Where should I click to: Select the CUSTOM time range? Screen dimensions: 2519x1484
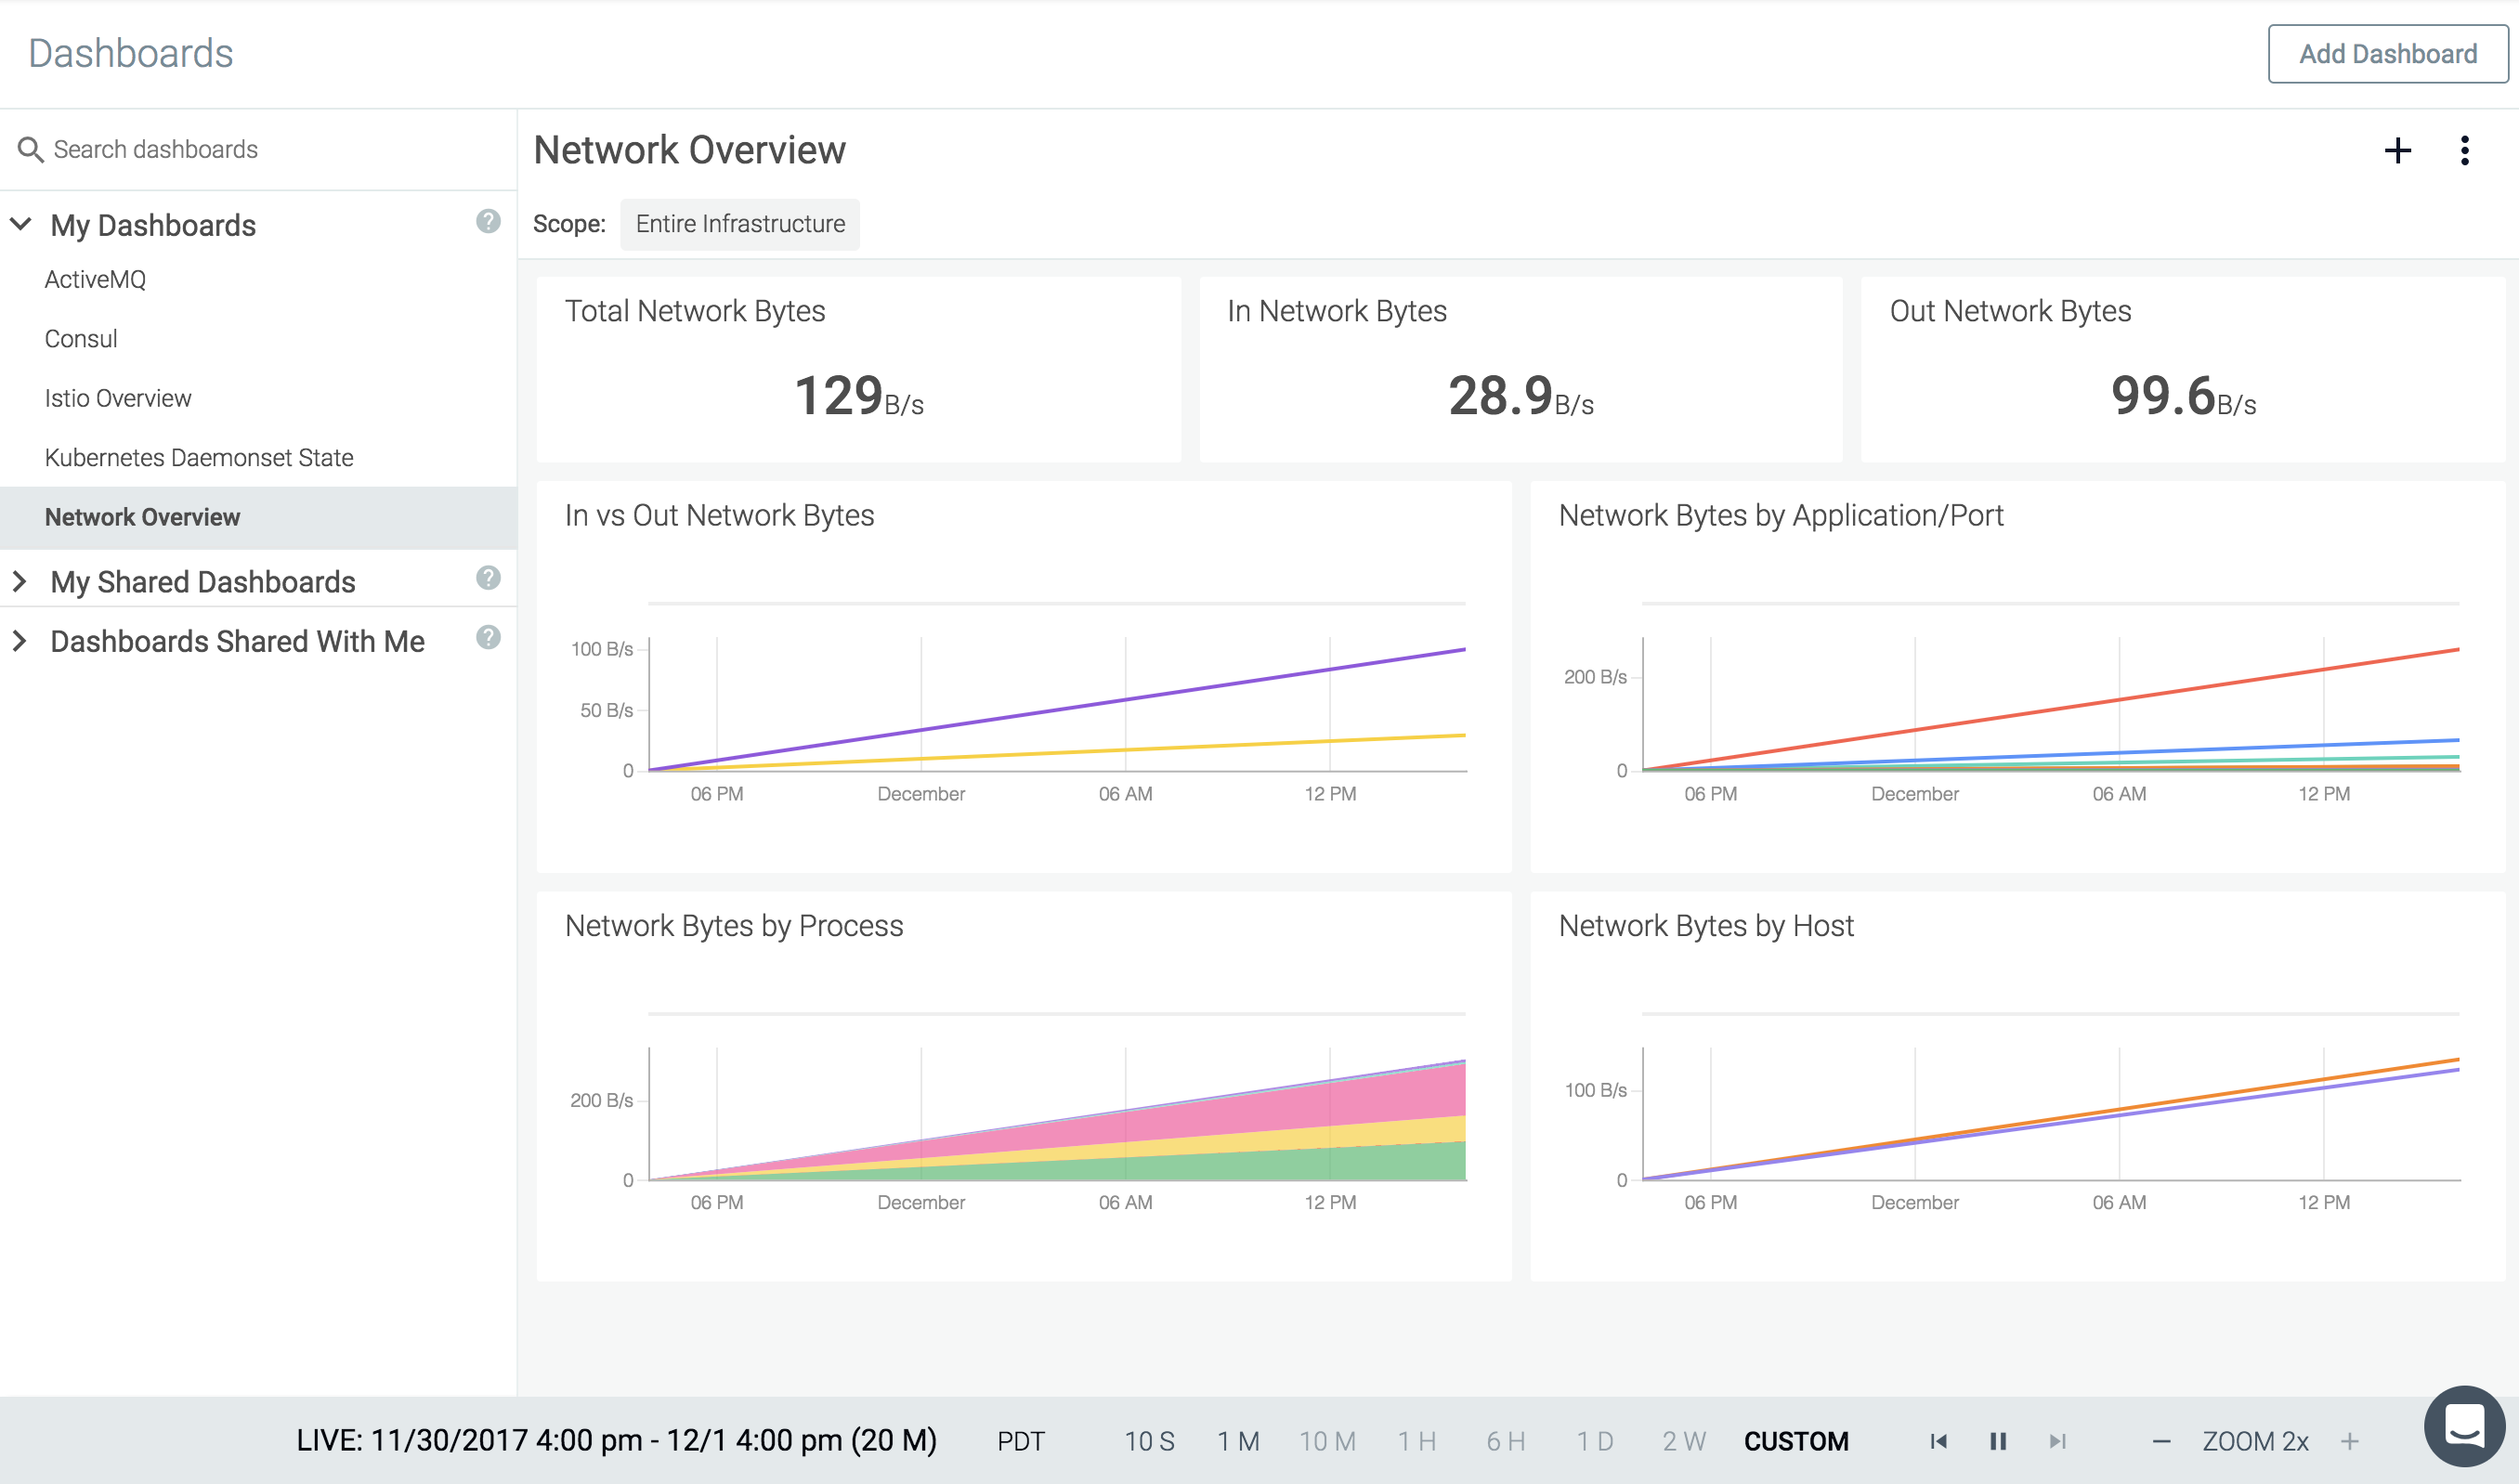coord(1796,1441)
